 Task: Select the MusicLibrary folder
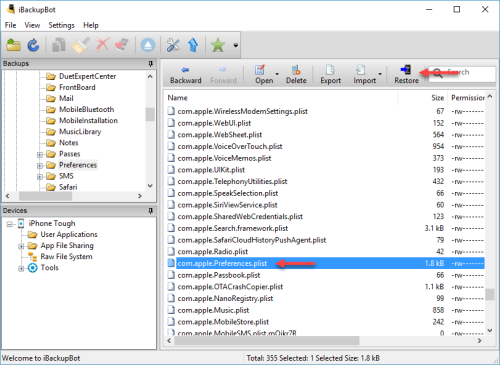tap(80, 132)
